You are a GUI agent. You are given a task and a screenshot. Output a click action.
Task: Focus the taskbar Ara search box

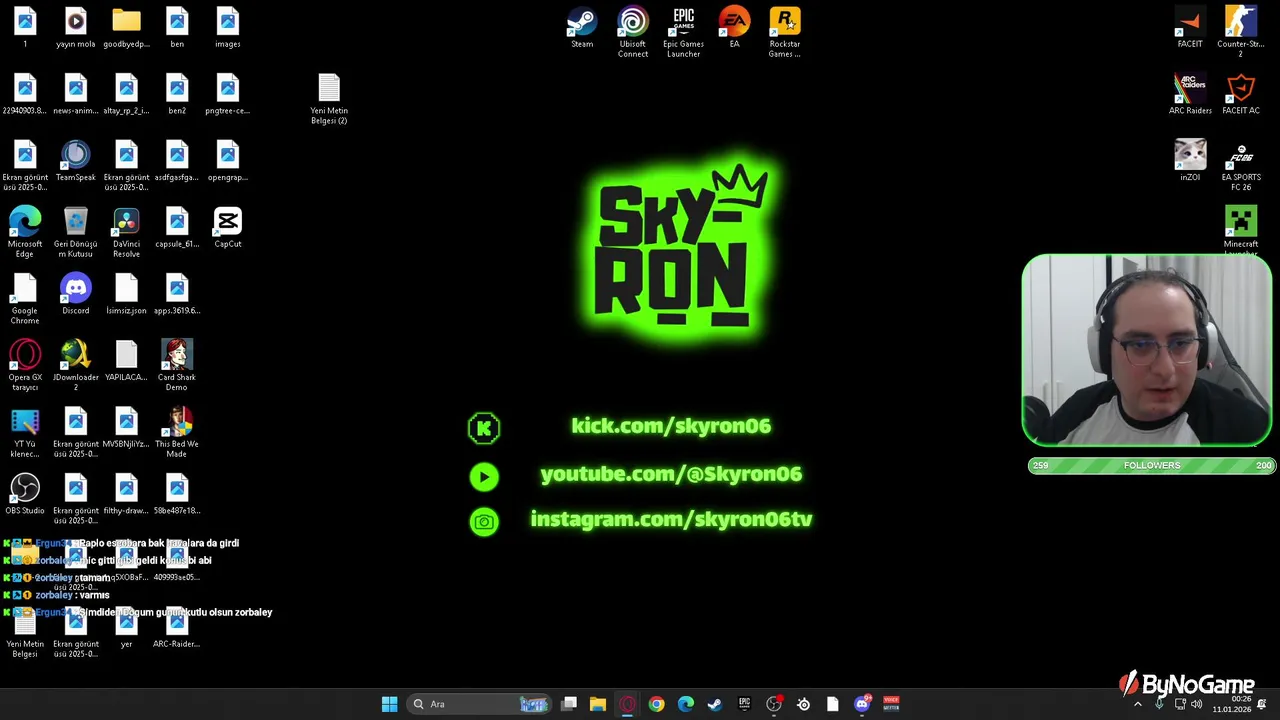481,704
